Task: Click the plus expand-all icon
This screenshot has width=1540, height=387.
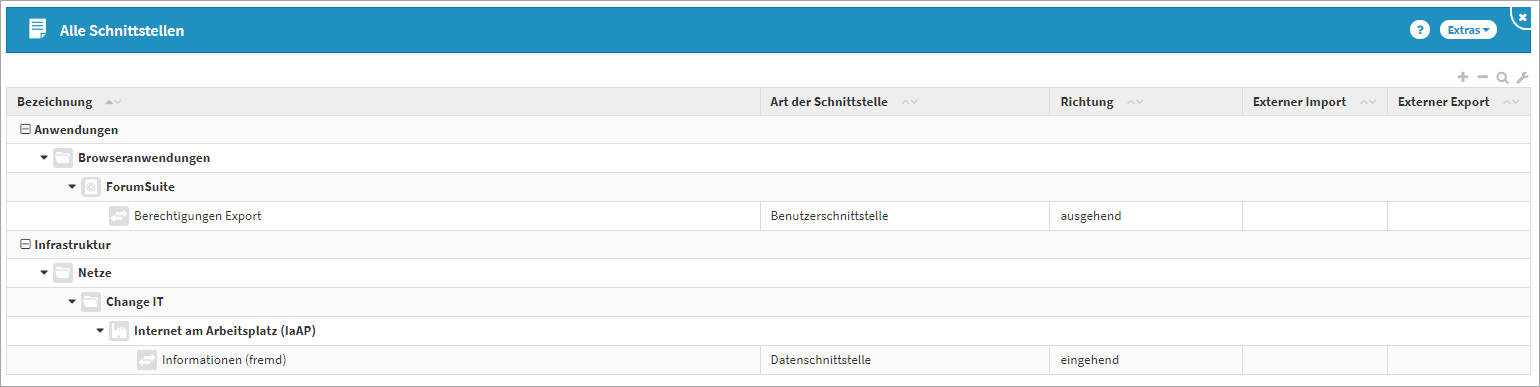Action: [x=1463, y=77]
